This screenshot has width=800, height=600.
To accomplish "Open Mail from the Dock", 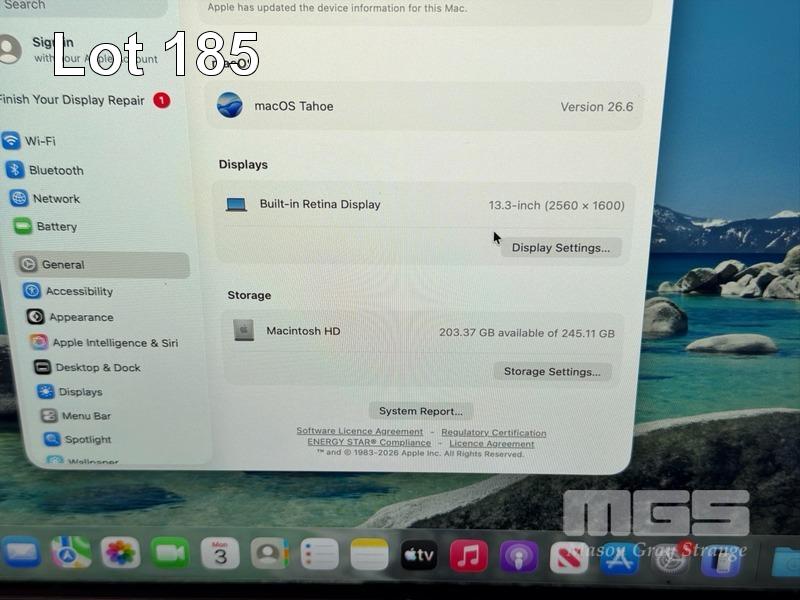I will coord(20,552).
